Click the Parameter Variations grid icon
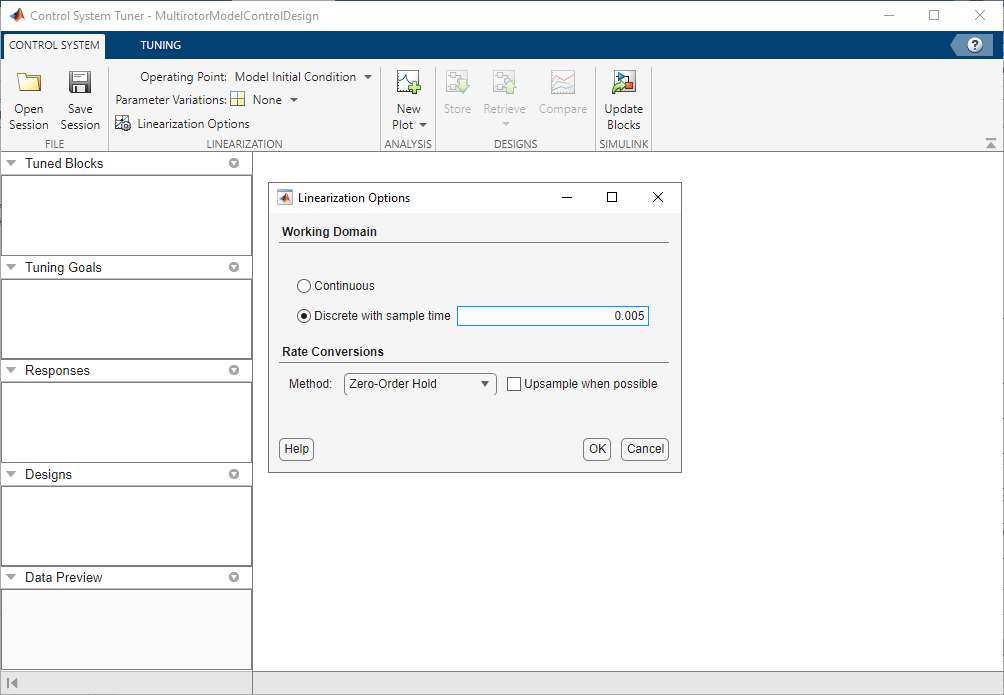This screenshot has height=695, width=1004. [238, 99]
